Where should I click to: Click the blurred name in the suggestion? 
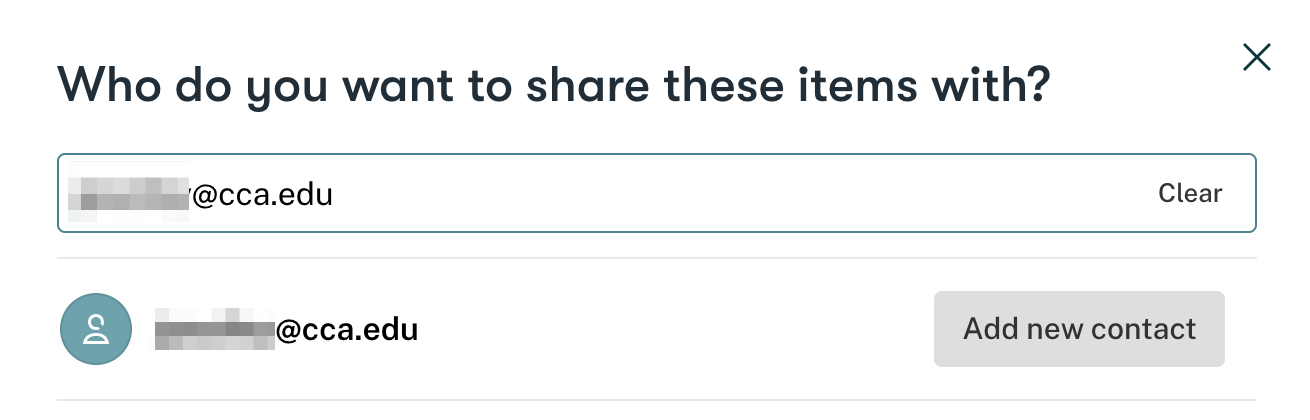click(x=214, y=329)
